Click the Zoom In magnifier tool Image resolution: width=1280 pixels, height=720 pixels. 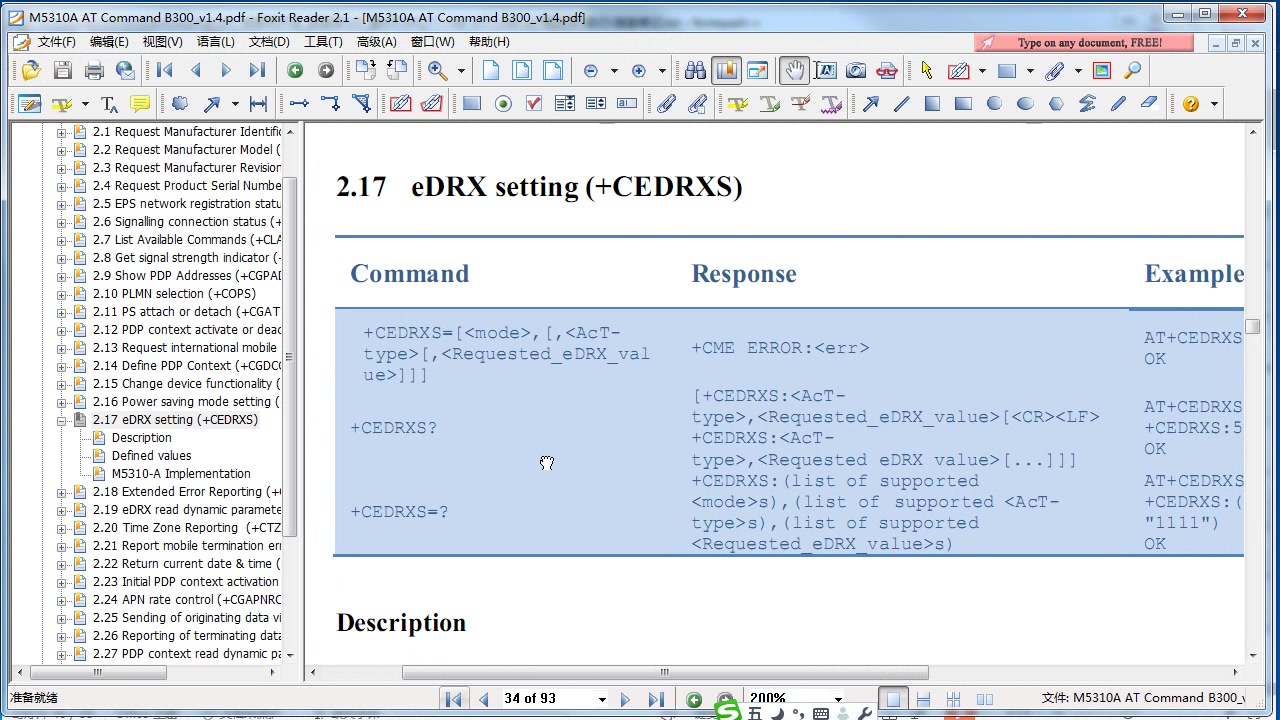click(x=438, y=70)
